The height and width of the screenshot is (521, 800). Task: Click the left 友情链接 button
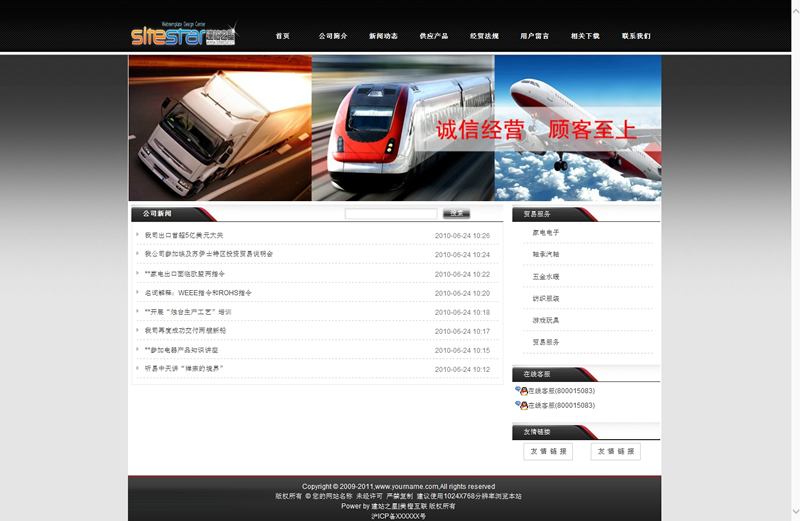pos(548,452)
